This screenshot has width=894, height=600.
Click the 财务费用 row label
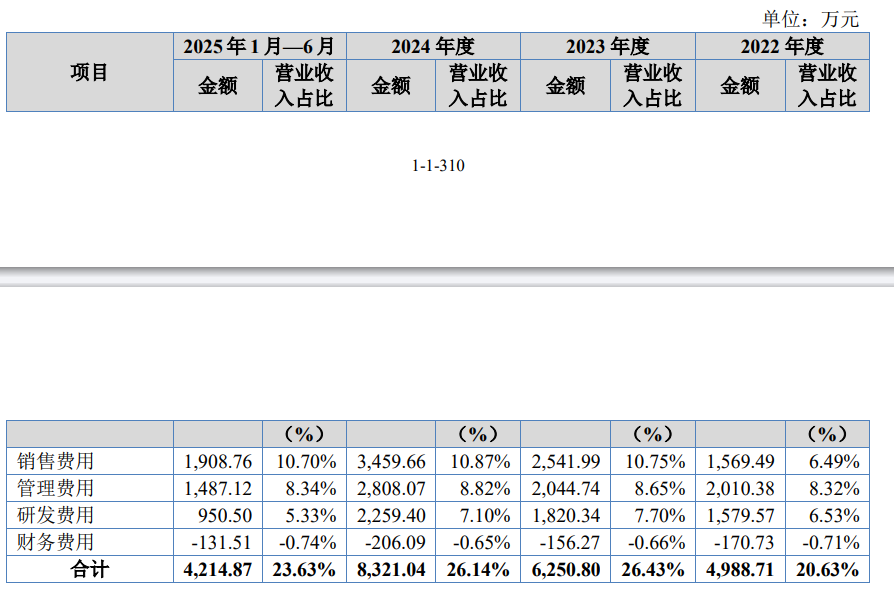[56, 542]
